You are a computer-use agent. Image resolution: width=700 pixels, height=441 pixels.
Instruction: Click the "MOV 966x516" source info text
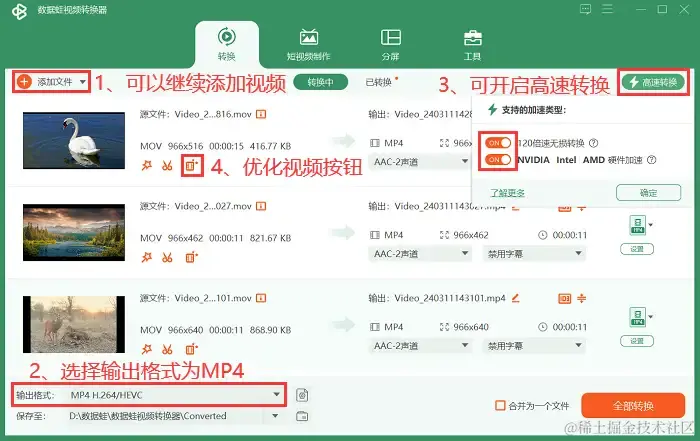coord(171,146)
